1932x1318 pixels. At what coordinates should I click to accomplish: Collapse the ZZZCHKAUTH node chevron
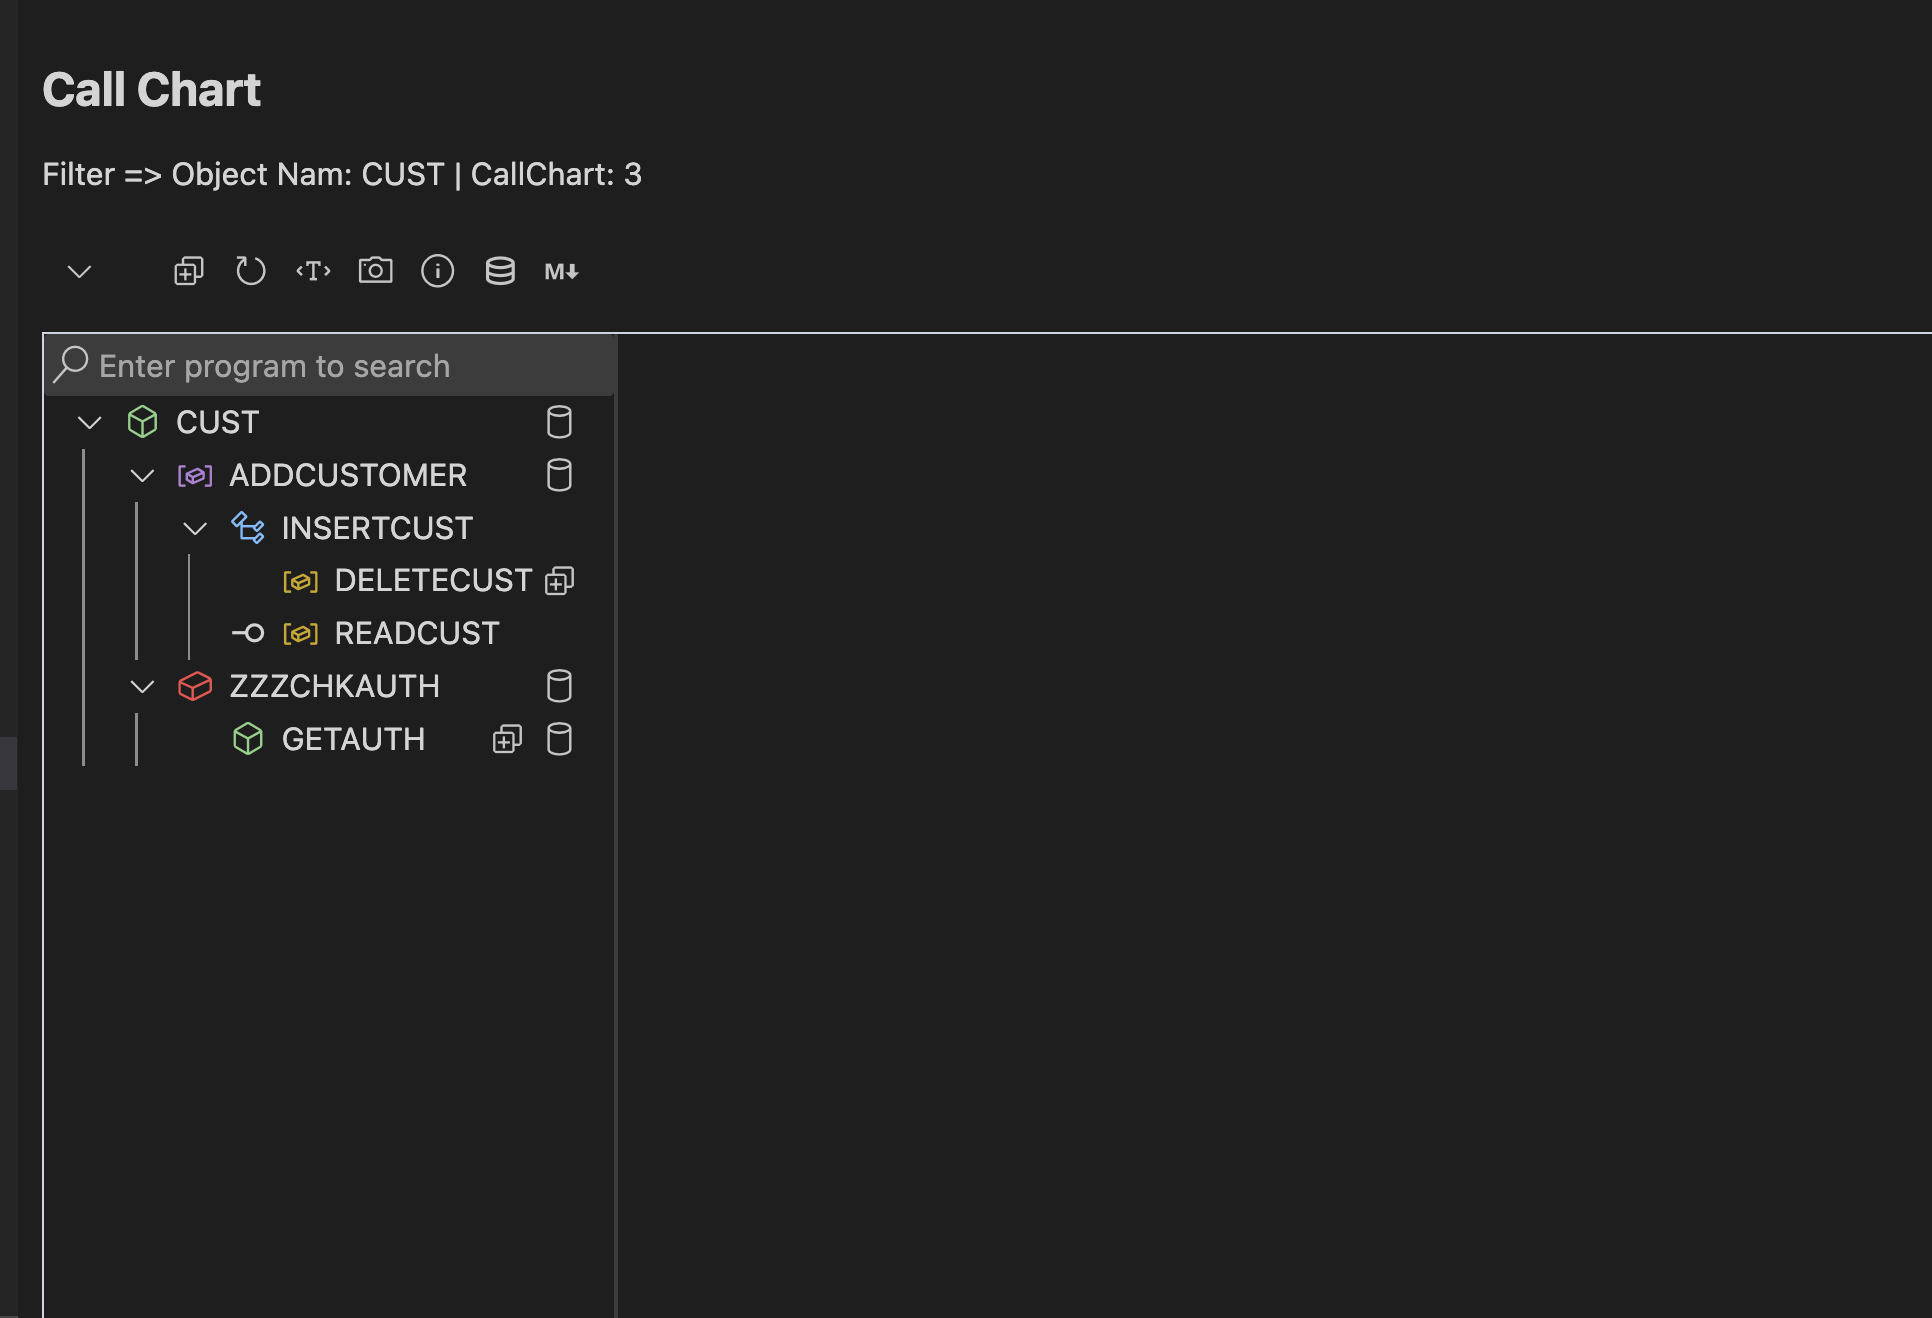[x=143, y=686]
